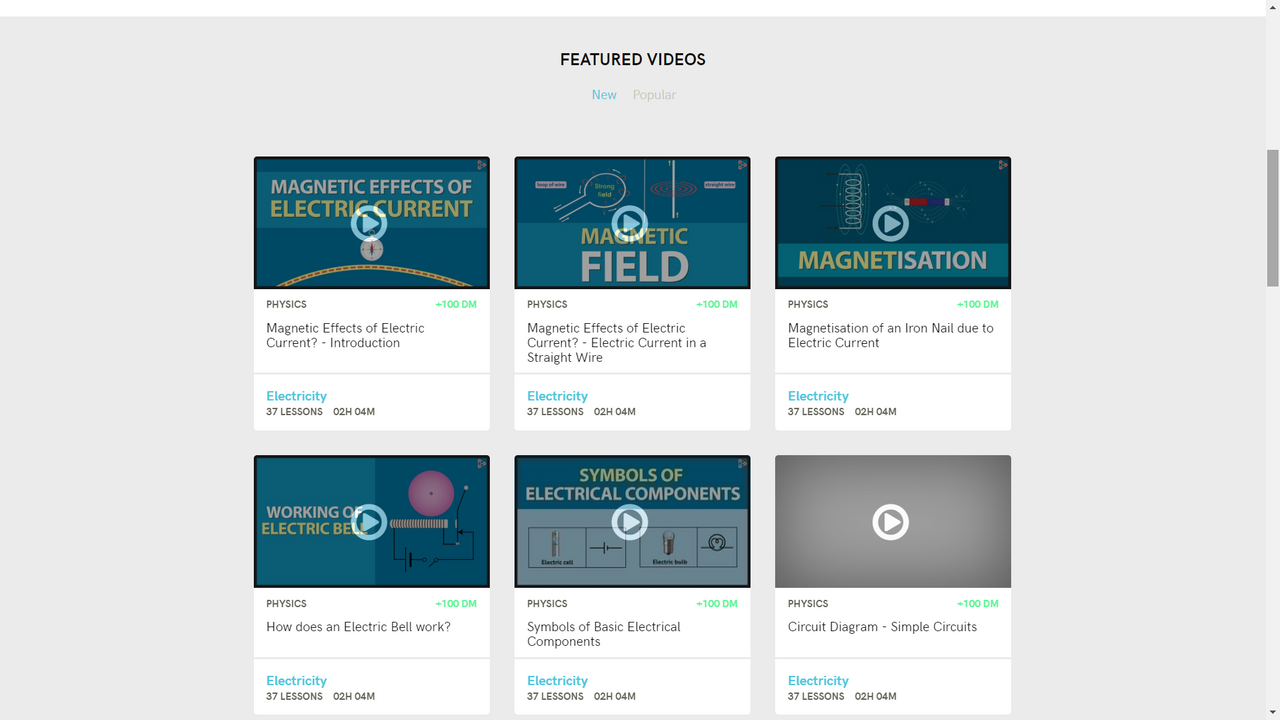Viewport: 1280px width, 720px height.
Task: Click the +100 DM label on the Simple Circuits card
Action: [x=978, y=604]
